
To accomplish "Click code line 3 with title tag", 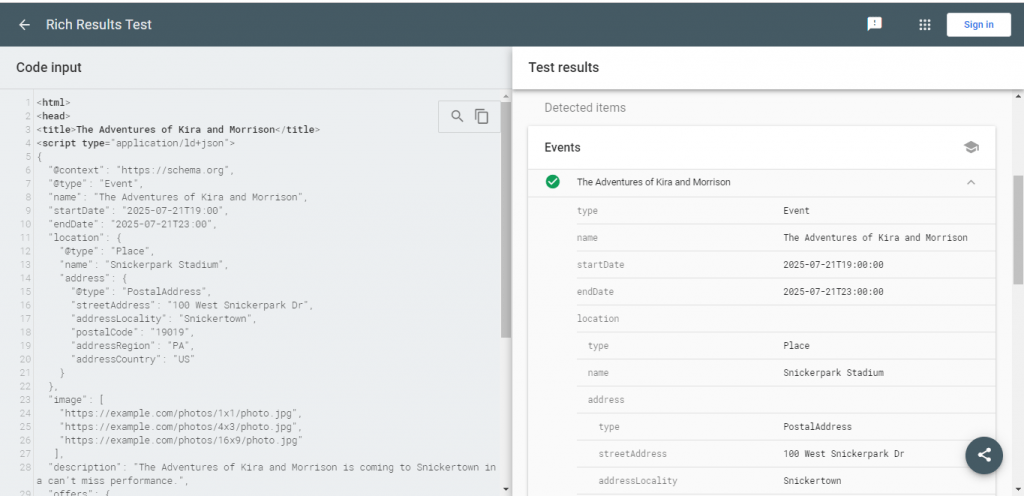I will (178, 130).
